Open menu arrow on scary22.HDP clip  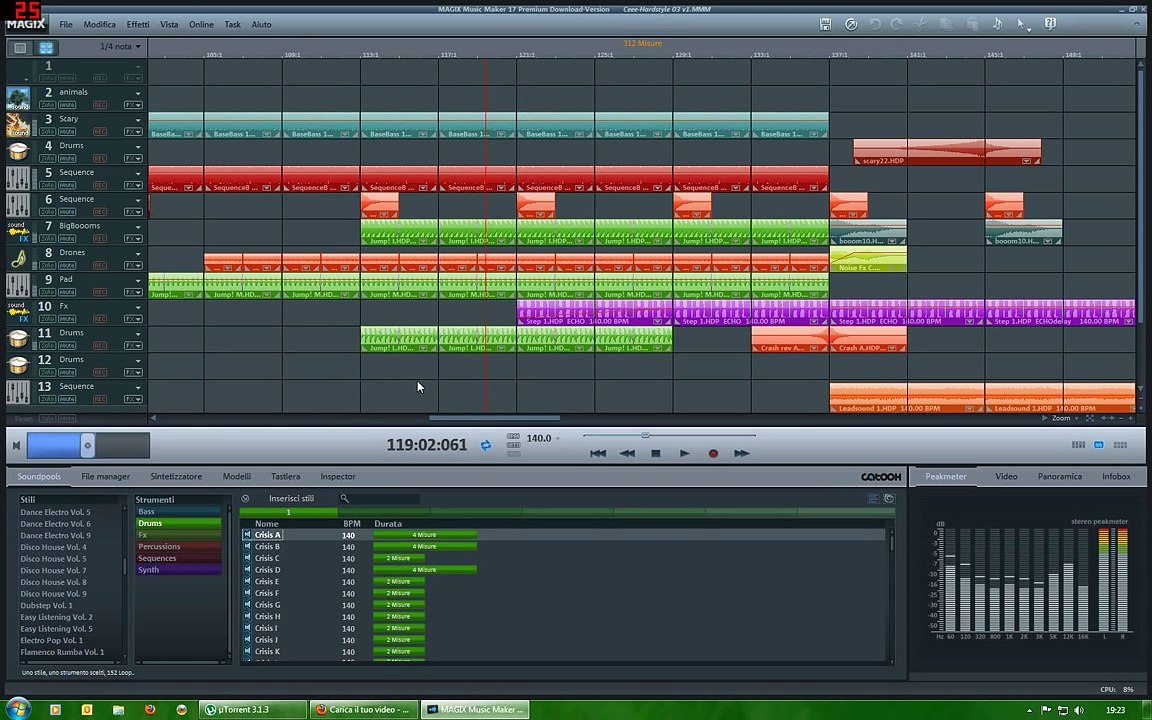coord(1026,161)
